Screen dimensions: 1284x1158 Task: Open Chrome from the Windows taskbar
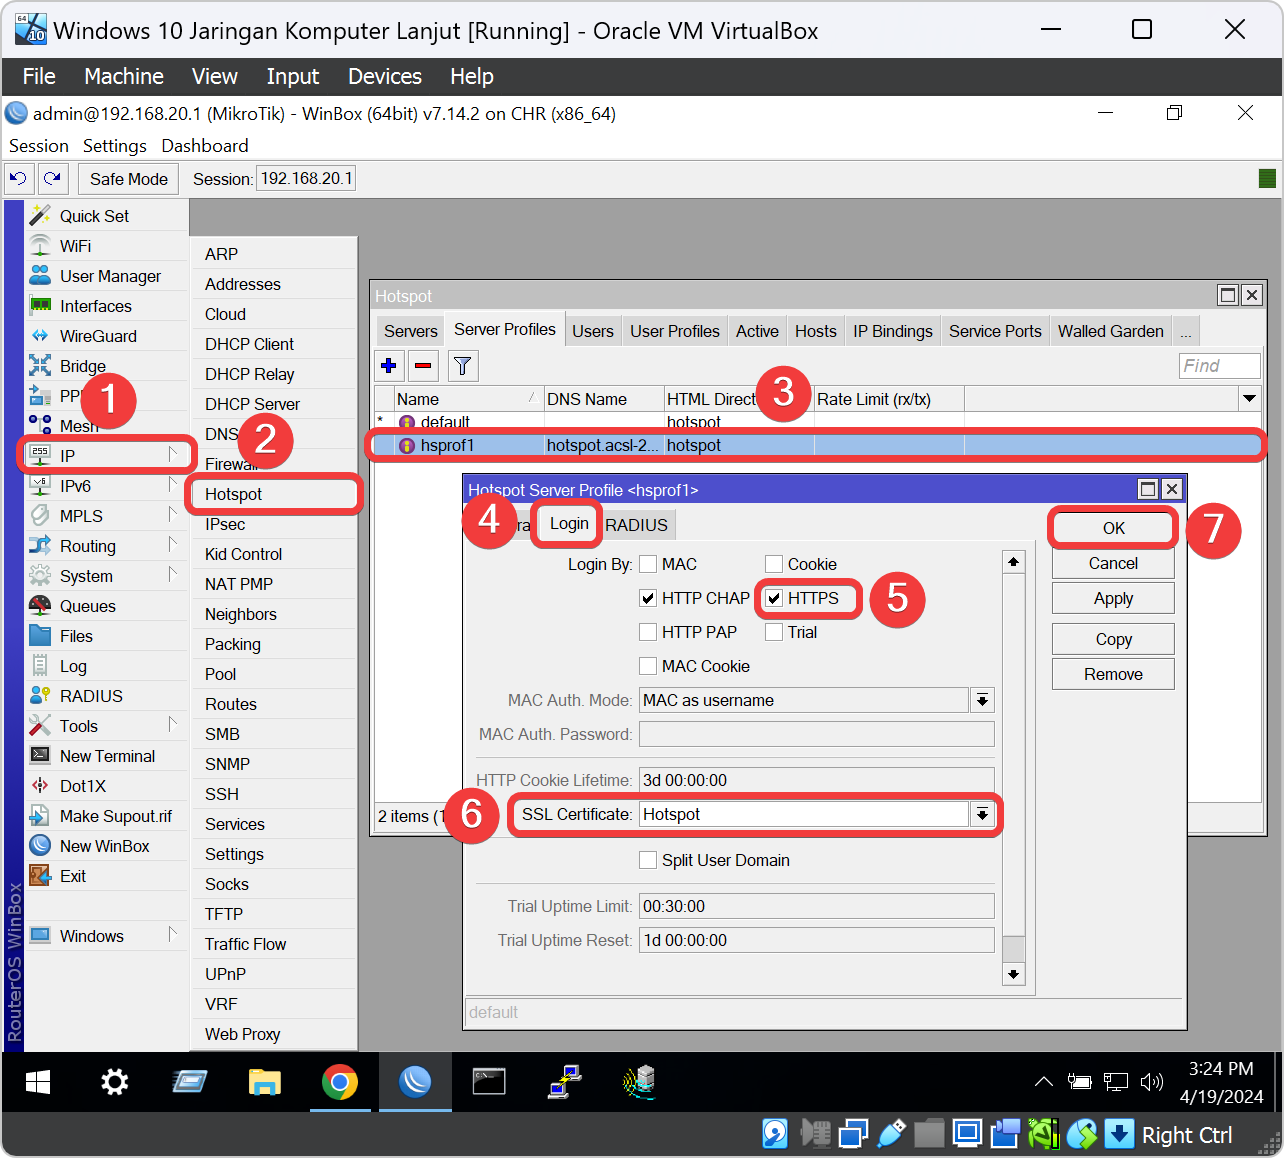click(x=340, y=1082)
